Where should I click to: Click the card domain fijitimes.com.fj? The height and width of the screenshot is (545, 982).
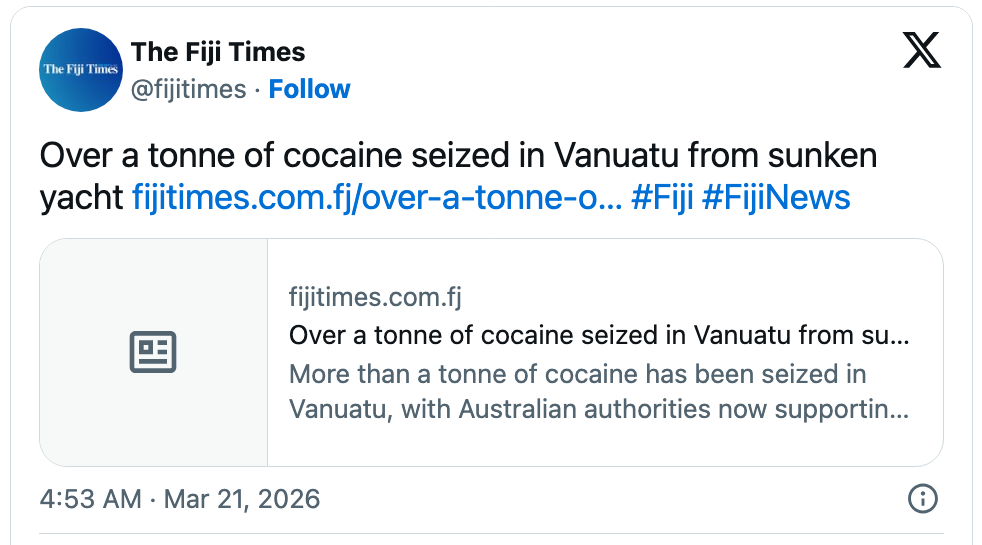tap(375, 297)
